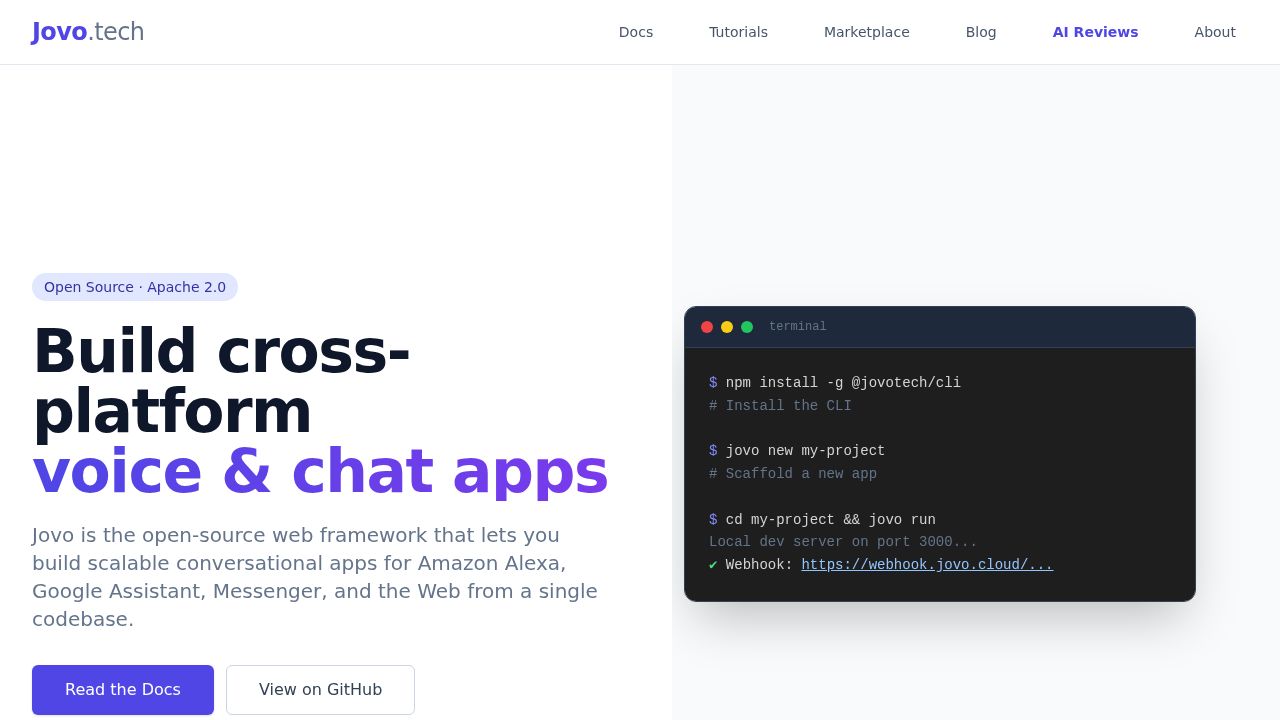Select the AI Reviews nav item

pos(1095,32)
